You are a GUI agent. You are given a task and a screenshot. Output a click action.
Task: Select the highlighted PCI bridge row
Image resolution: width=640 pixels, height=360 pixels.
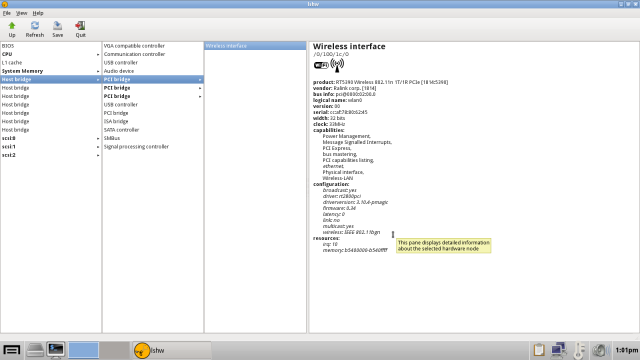pos(153,79)
